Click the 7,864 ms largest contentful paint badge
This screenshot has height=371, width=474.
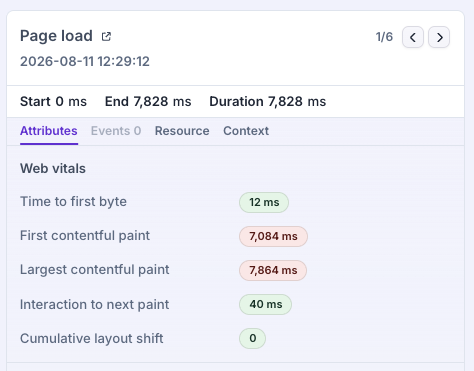click(x=273, y=270)
